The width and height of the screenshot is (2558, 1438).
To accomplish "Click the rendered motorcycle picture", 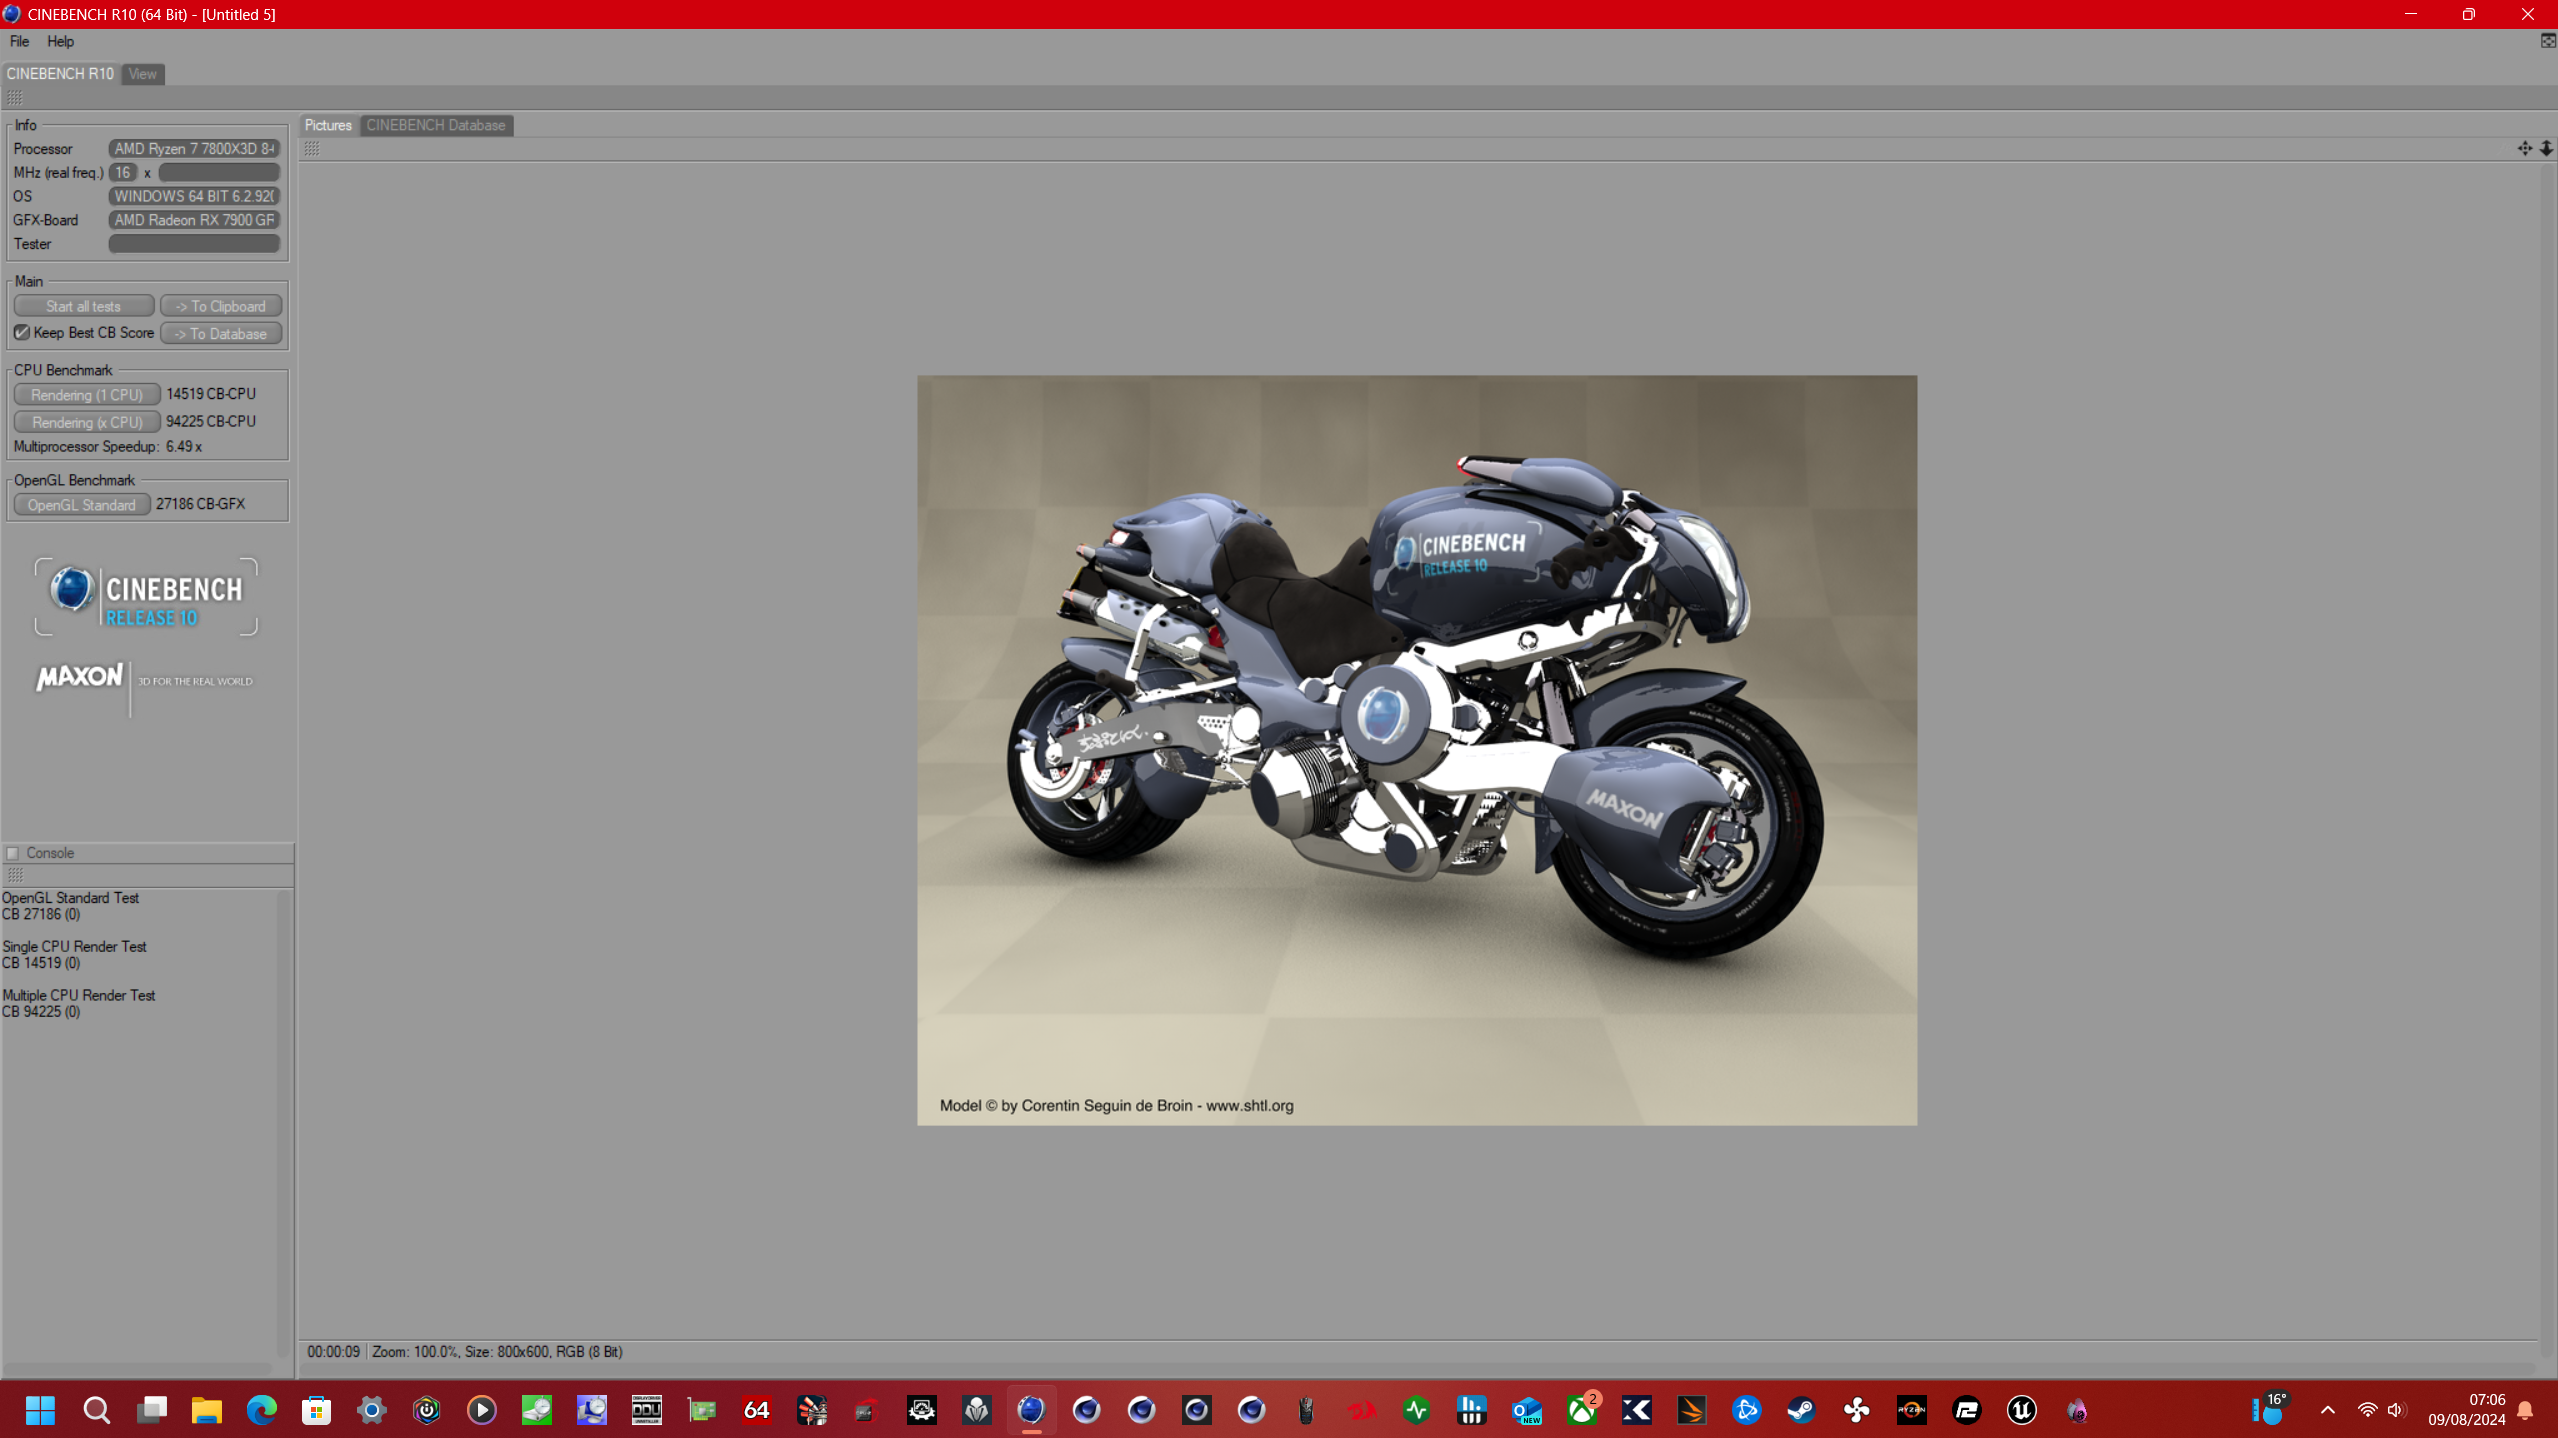I will click(1417, 750).
